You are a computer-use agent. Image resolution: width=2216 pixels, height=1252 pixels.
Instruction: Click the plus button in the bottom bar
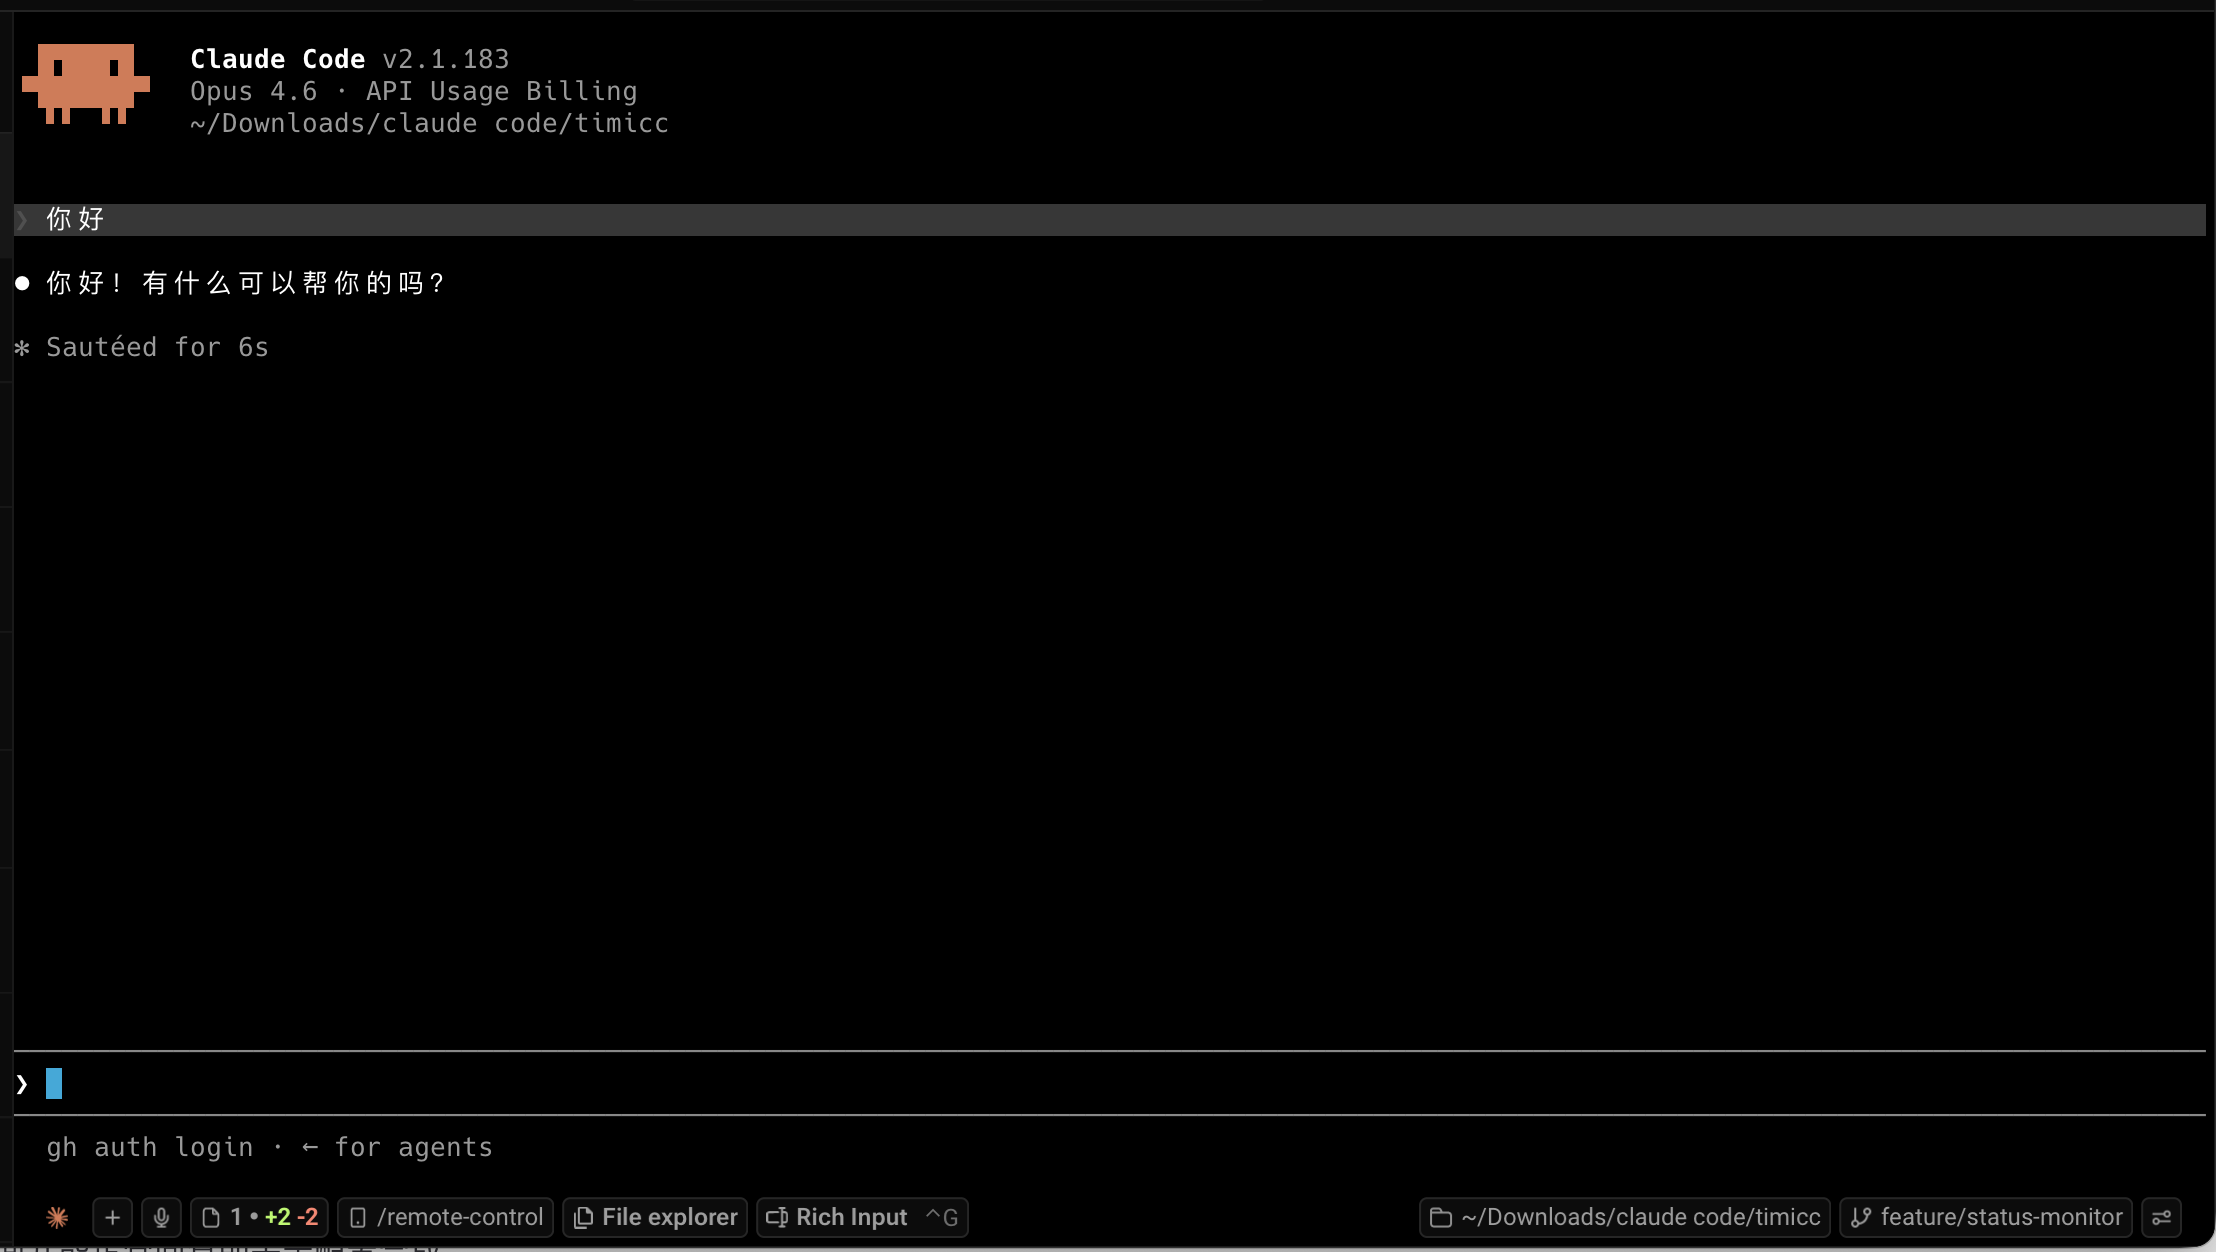(x=112, y=1217)
